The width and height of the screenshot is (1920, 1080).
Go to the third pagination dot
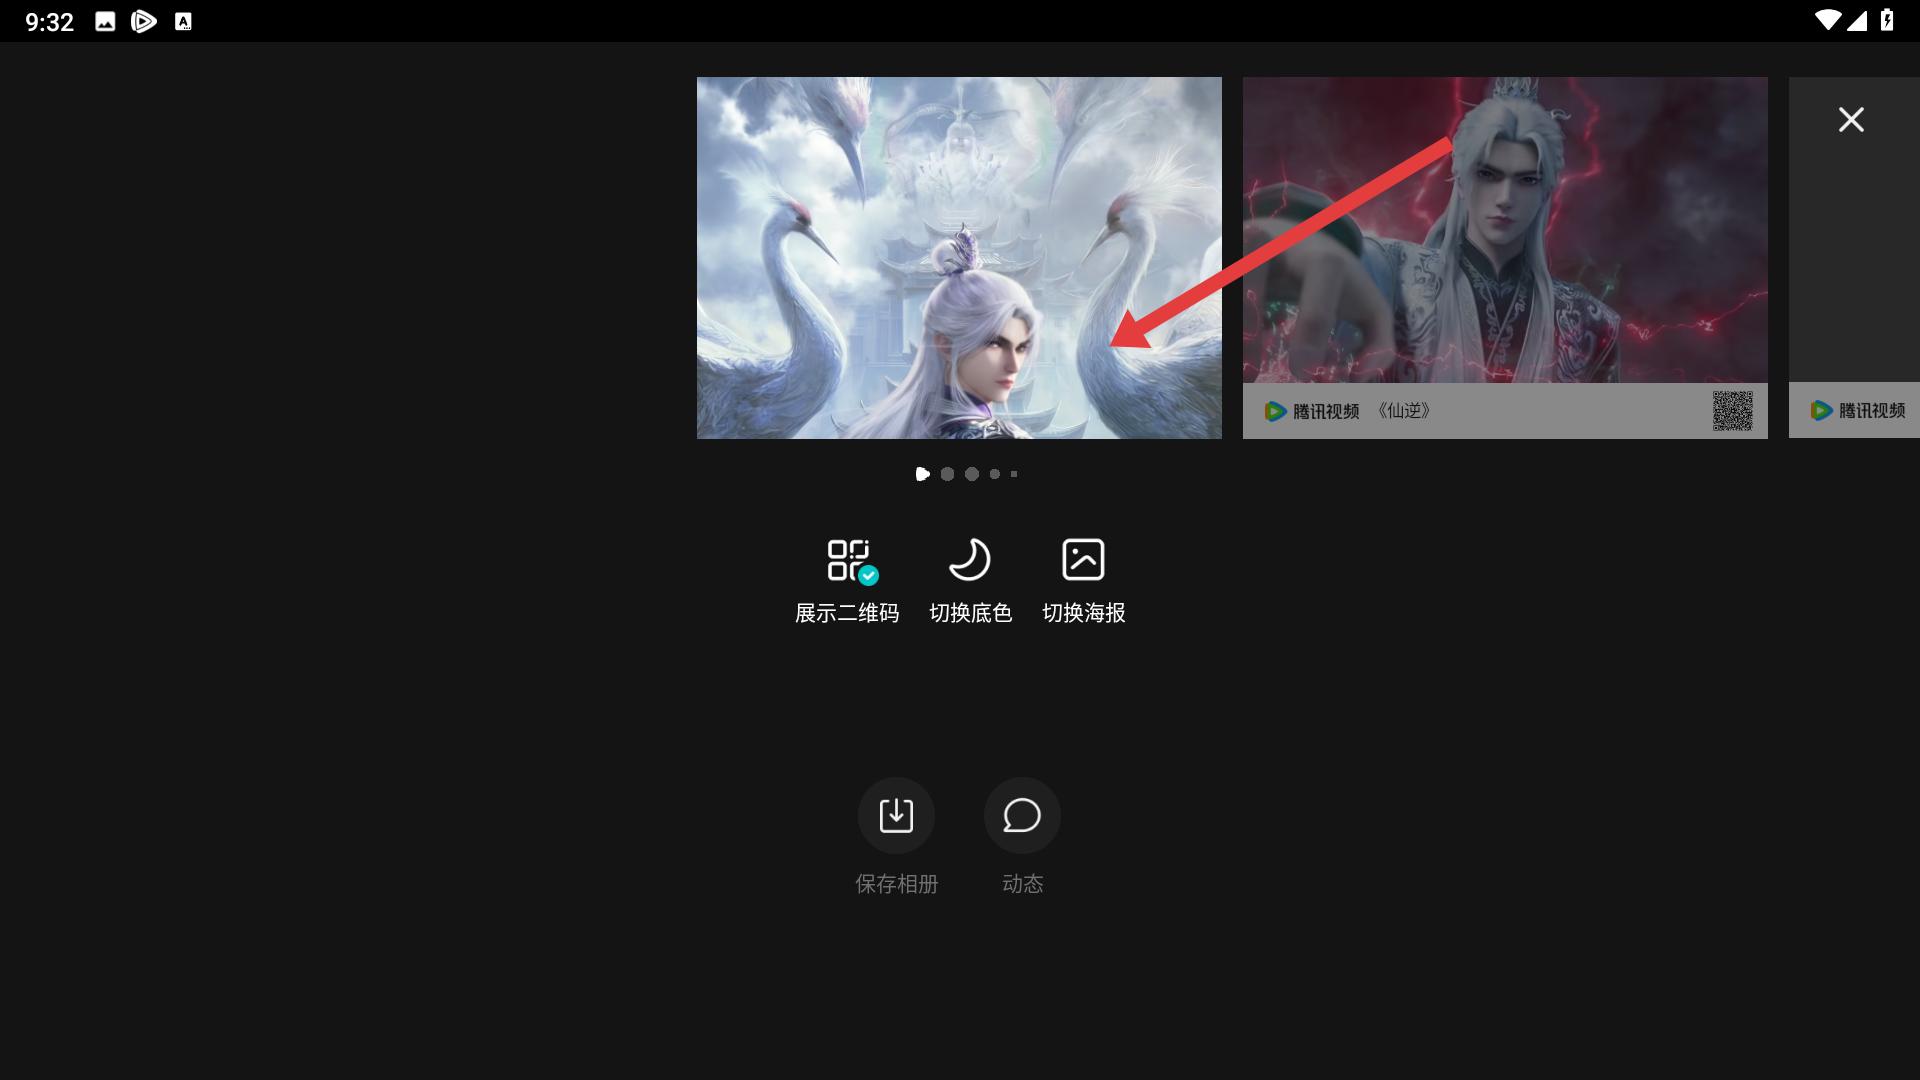tap(971, 474)
